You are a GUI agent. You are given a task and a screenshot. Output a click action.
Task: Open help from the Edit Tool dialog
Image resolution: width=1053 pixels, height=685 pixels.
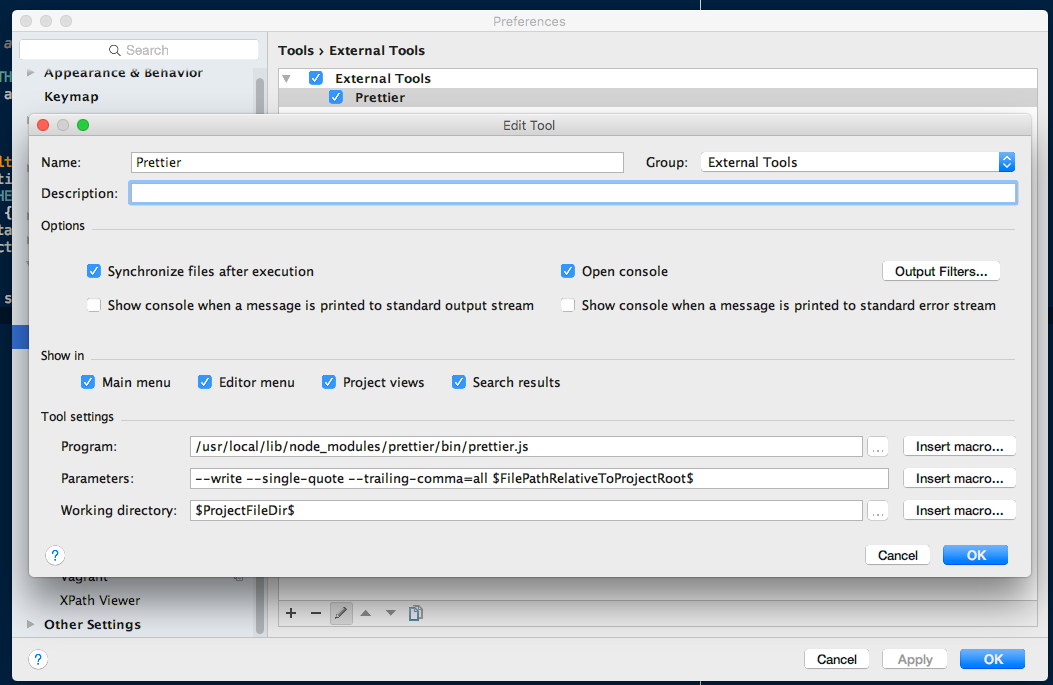55,555
